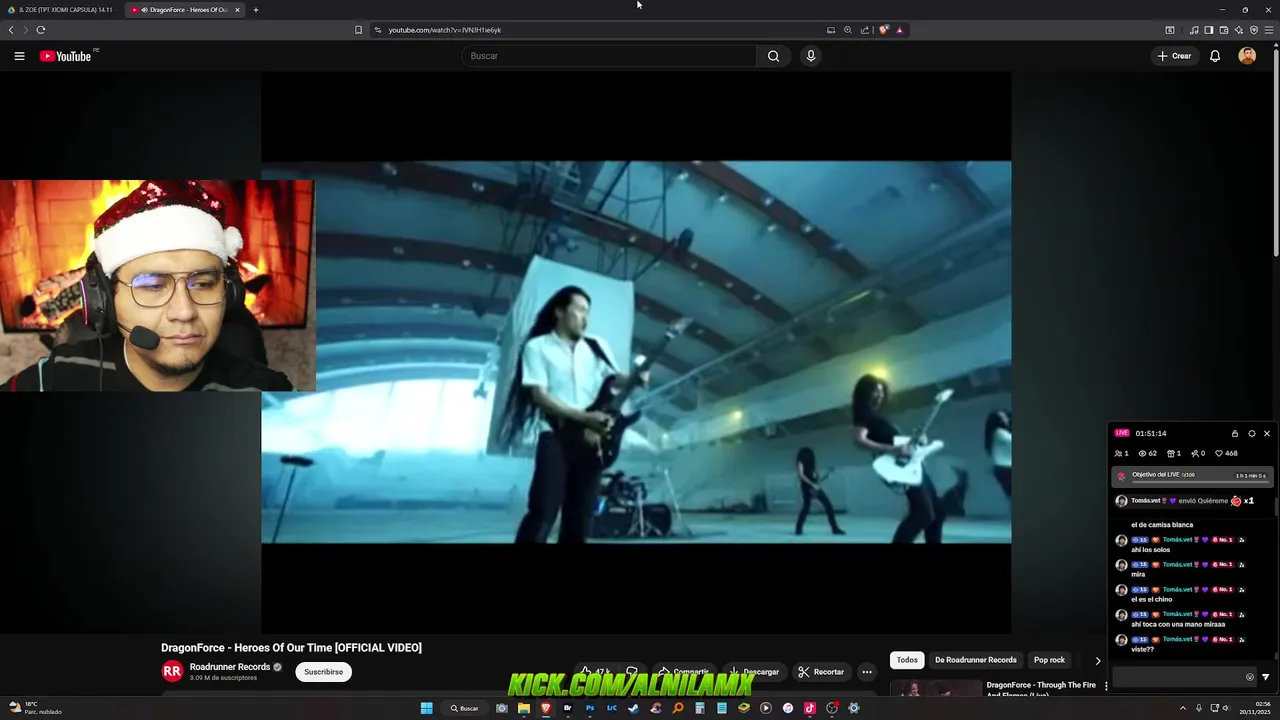The width and height of the screenshot is (1280, 720).
Task: Open weather widget 18°C Parc. nublado
Action: [x=35, y=708]
